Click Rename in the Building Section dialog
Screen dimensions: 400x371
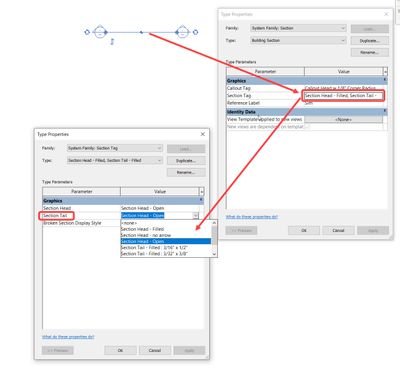[370, 52]
